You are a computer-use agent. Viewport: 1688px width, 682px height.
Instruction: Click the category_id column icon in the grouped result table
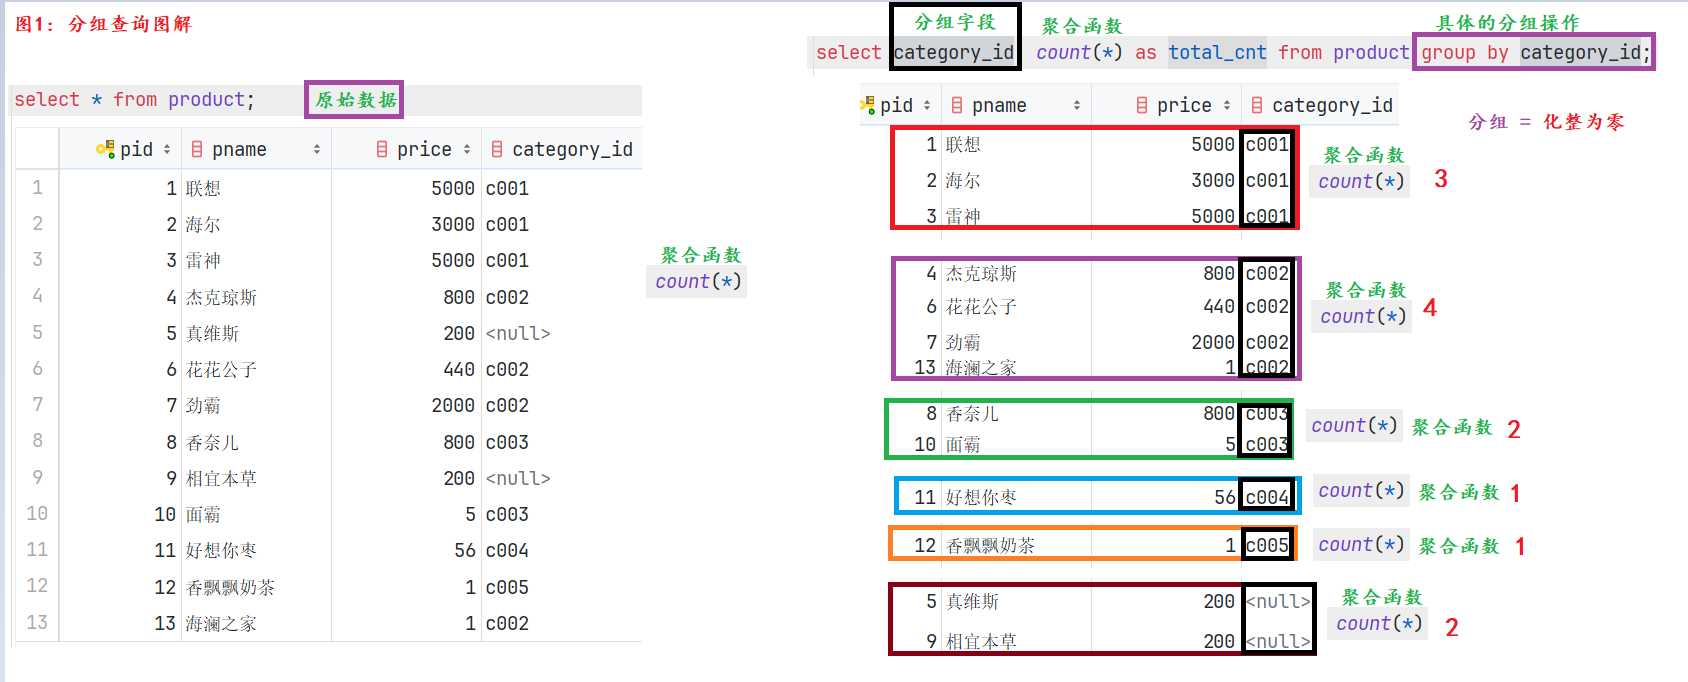tap(1257, 105)
